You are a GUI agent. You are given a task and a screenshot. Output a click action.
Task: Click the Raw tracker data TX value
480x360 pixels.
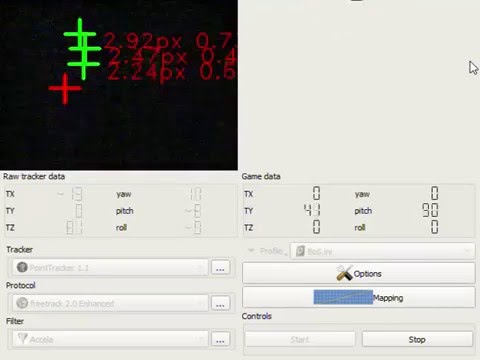[x=70, y=194]
